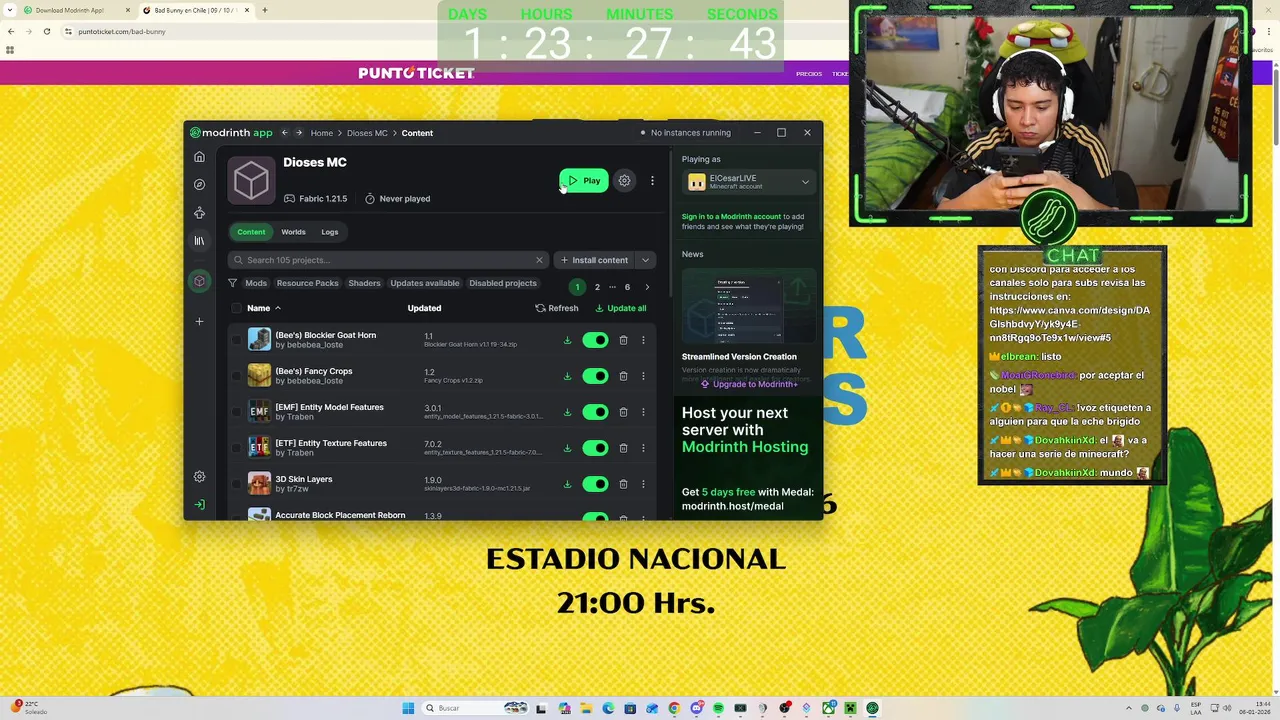Open more options for Blockier Goat Horn

[x=643, y=340]
